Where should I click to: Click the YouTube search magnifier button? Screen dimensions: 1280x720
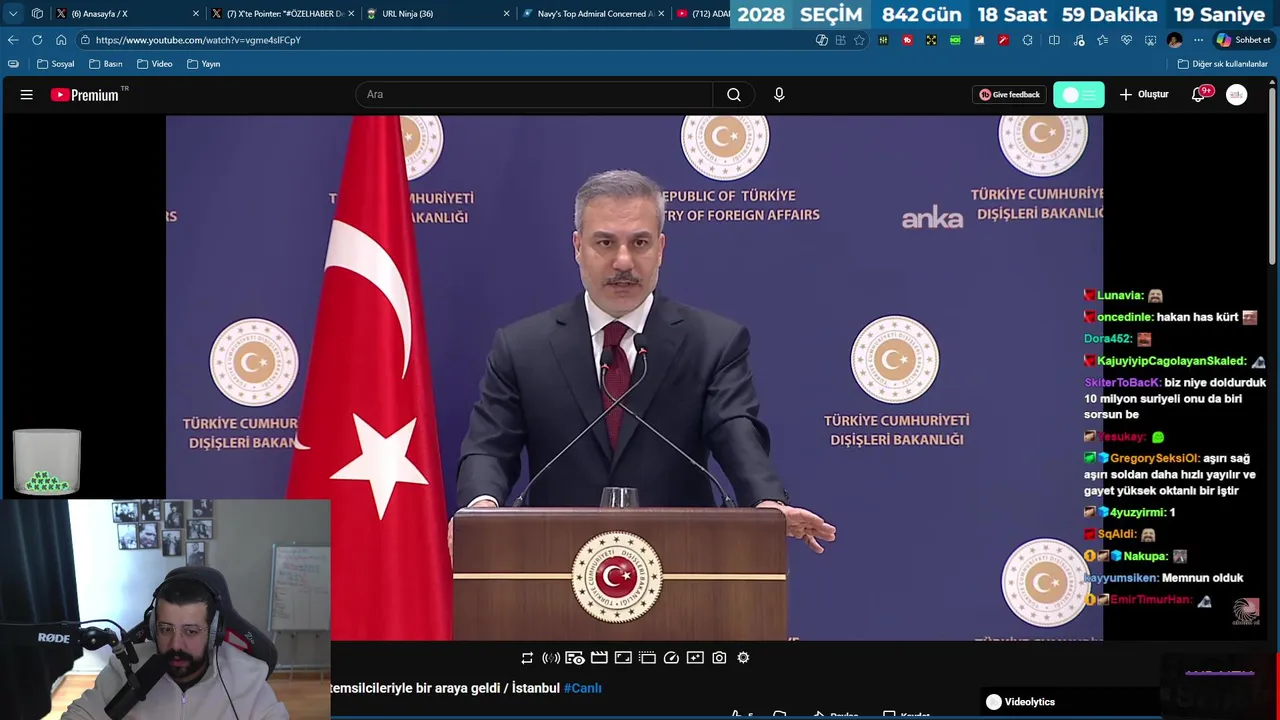point(734,95)
